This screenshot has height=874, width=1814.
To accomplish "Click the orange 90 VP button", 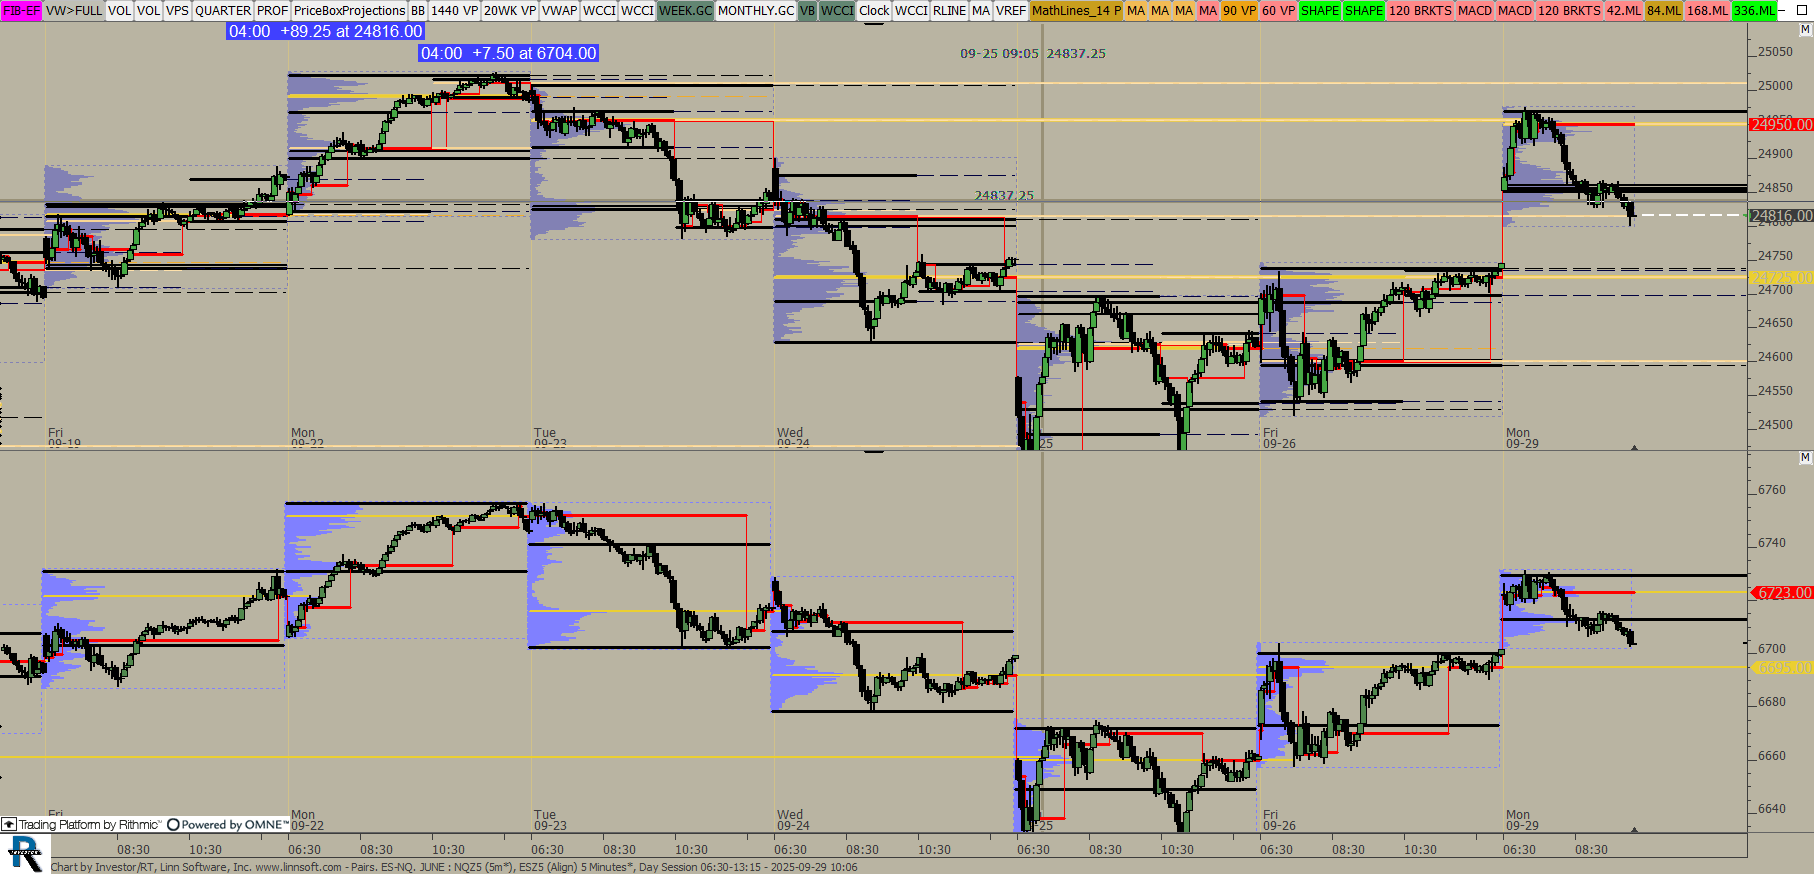I will click(1238, 10).
